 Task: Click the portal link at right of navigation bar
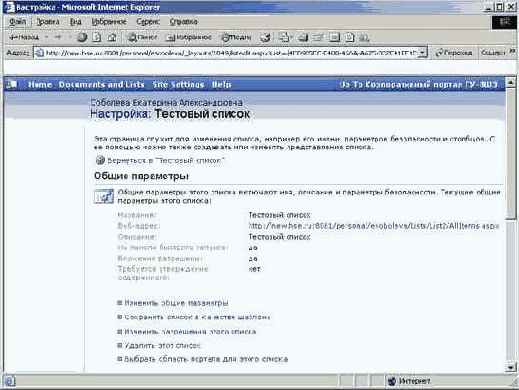pyautogui.click(x=419, y=85)
